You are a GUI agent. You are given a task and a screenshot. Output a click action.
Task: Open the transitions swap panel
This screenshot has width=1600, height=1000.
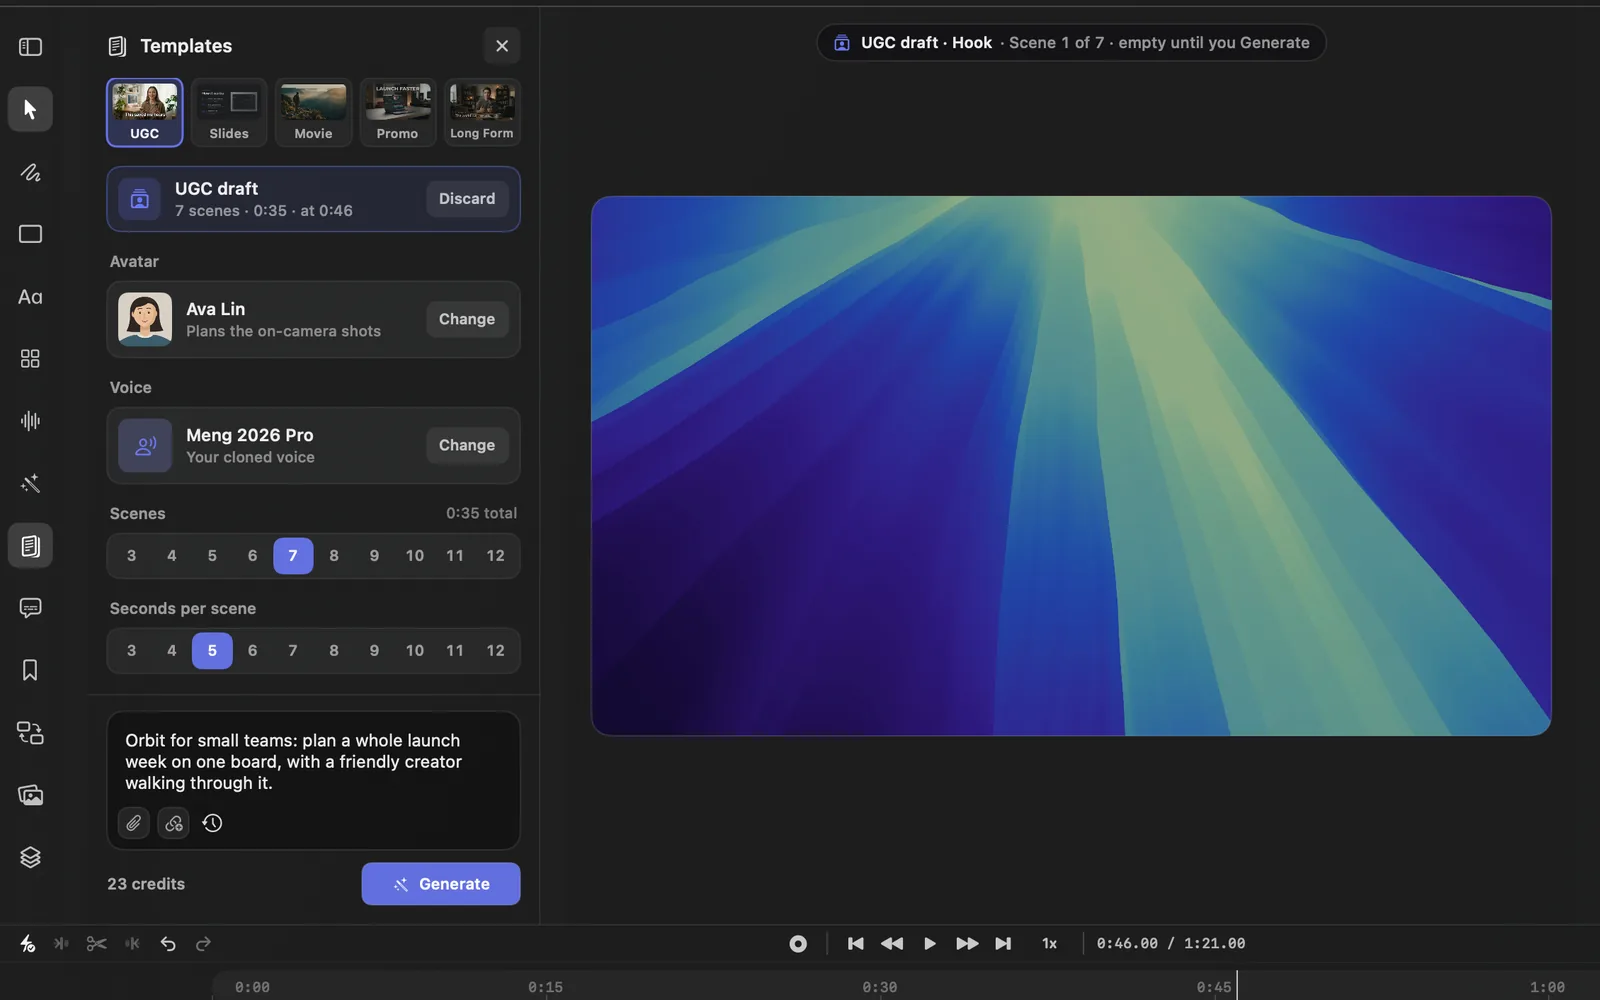click(30, 733)
